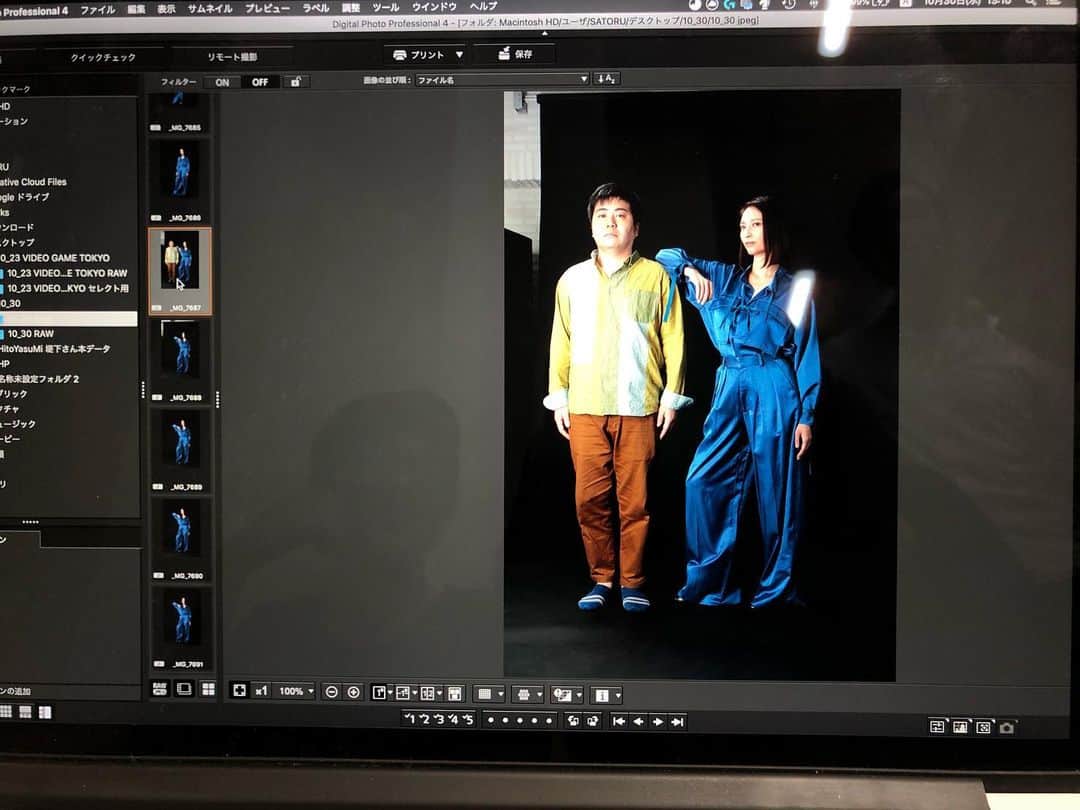
Task: Open the ヘルプ menu
Action: point(483,6)
